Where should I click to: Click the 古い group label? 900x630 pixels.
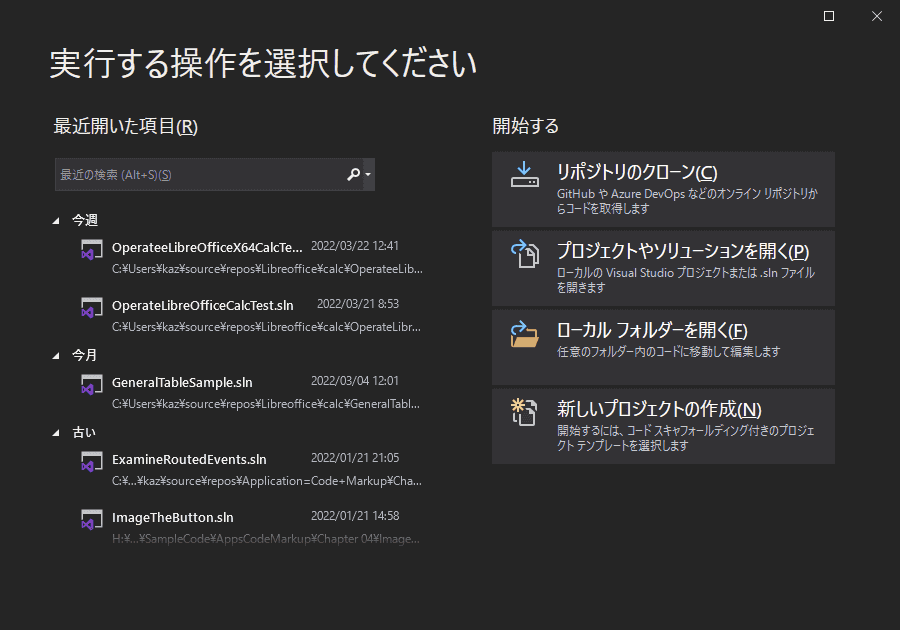click(x=84, y=432)
